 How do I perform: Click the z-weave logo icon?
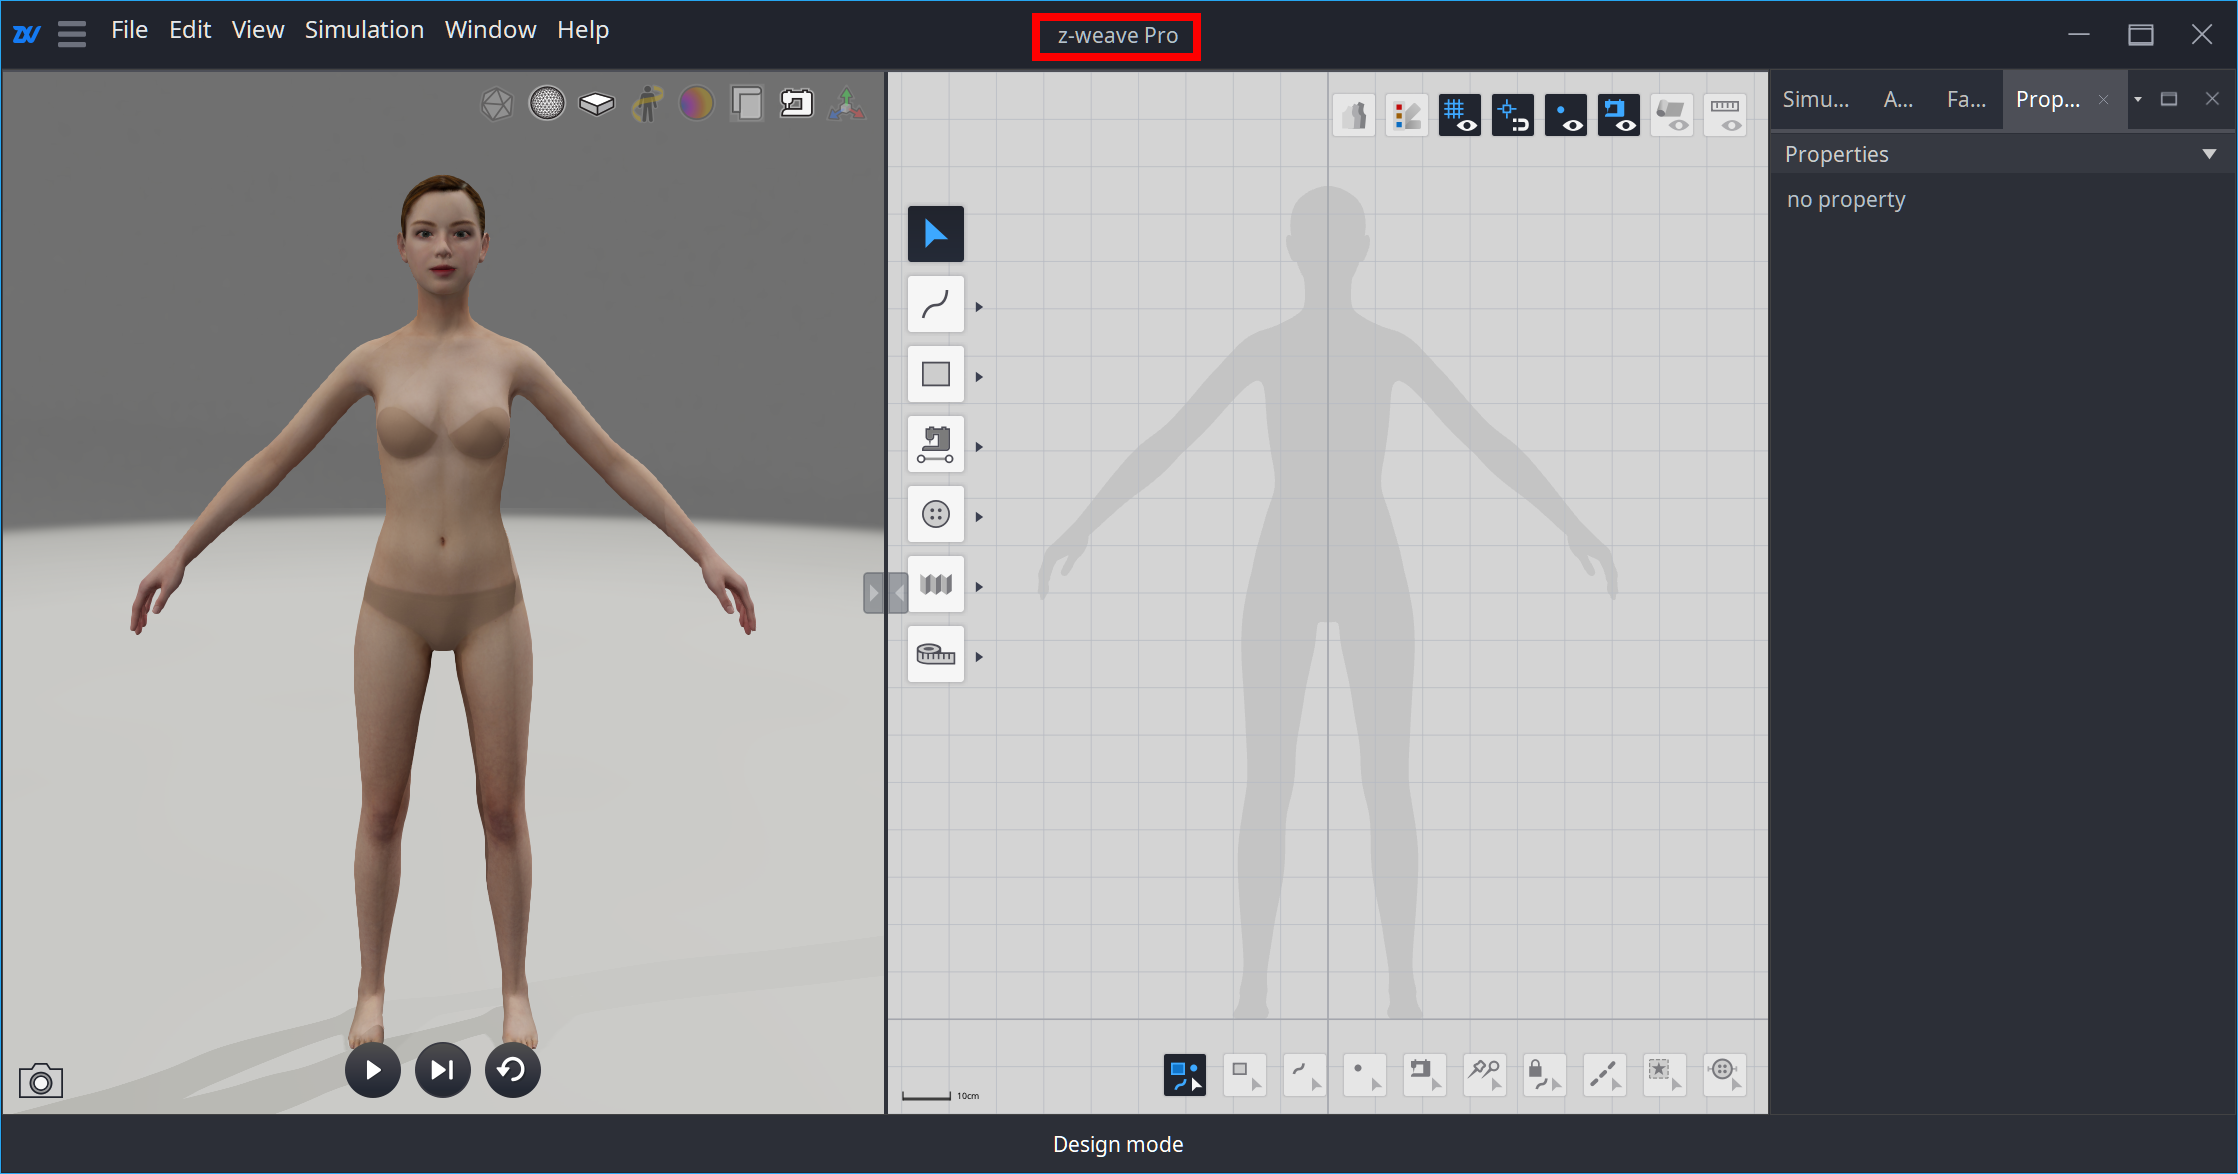point(27,34)
